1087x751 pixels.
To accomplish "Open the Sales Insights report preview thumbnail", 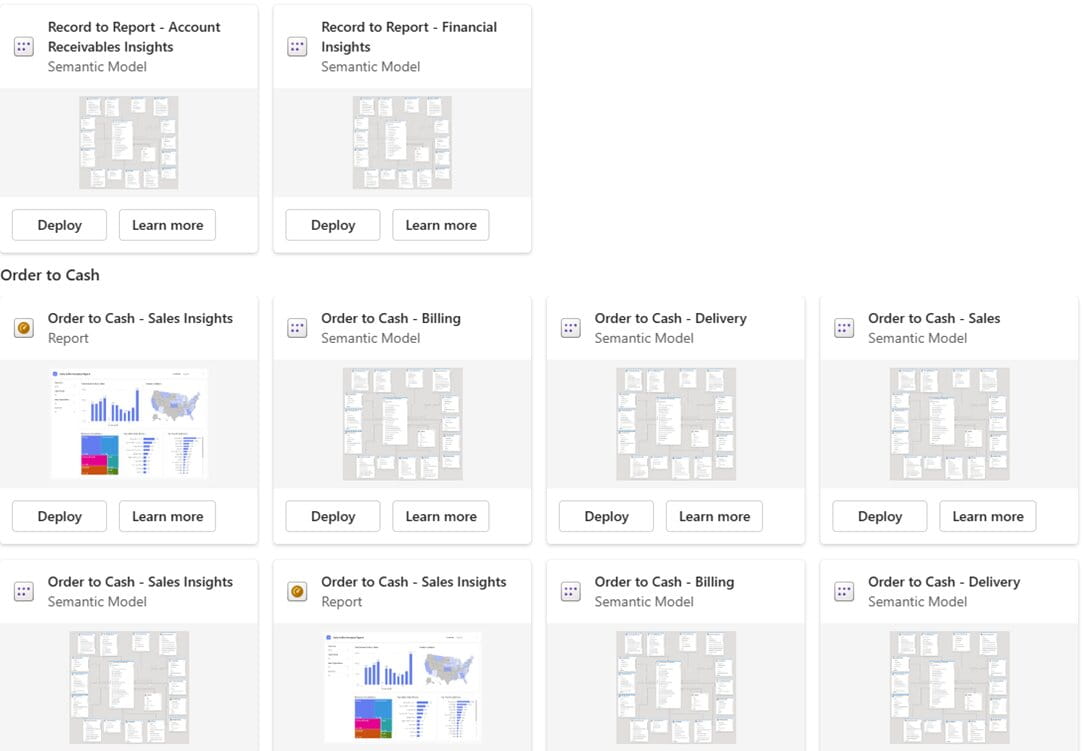I will 129,423.
